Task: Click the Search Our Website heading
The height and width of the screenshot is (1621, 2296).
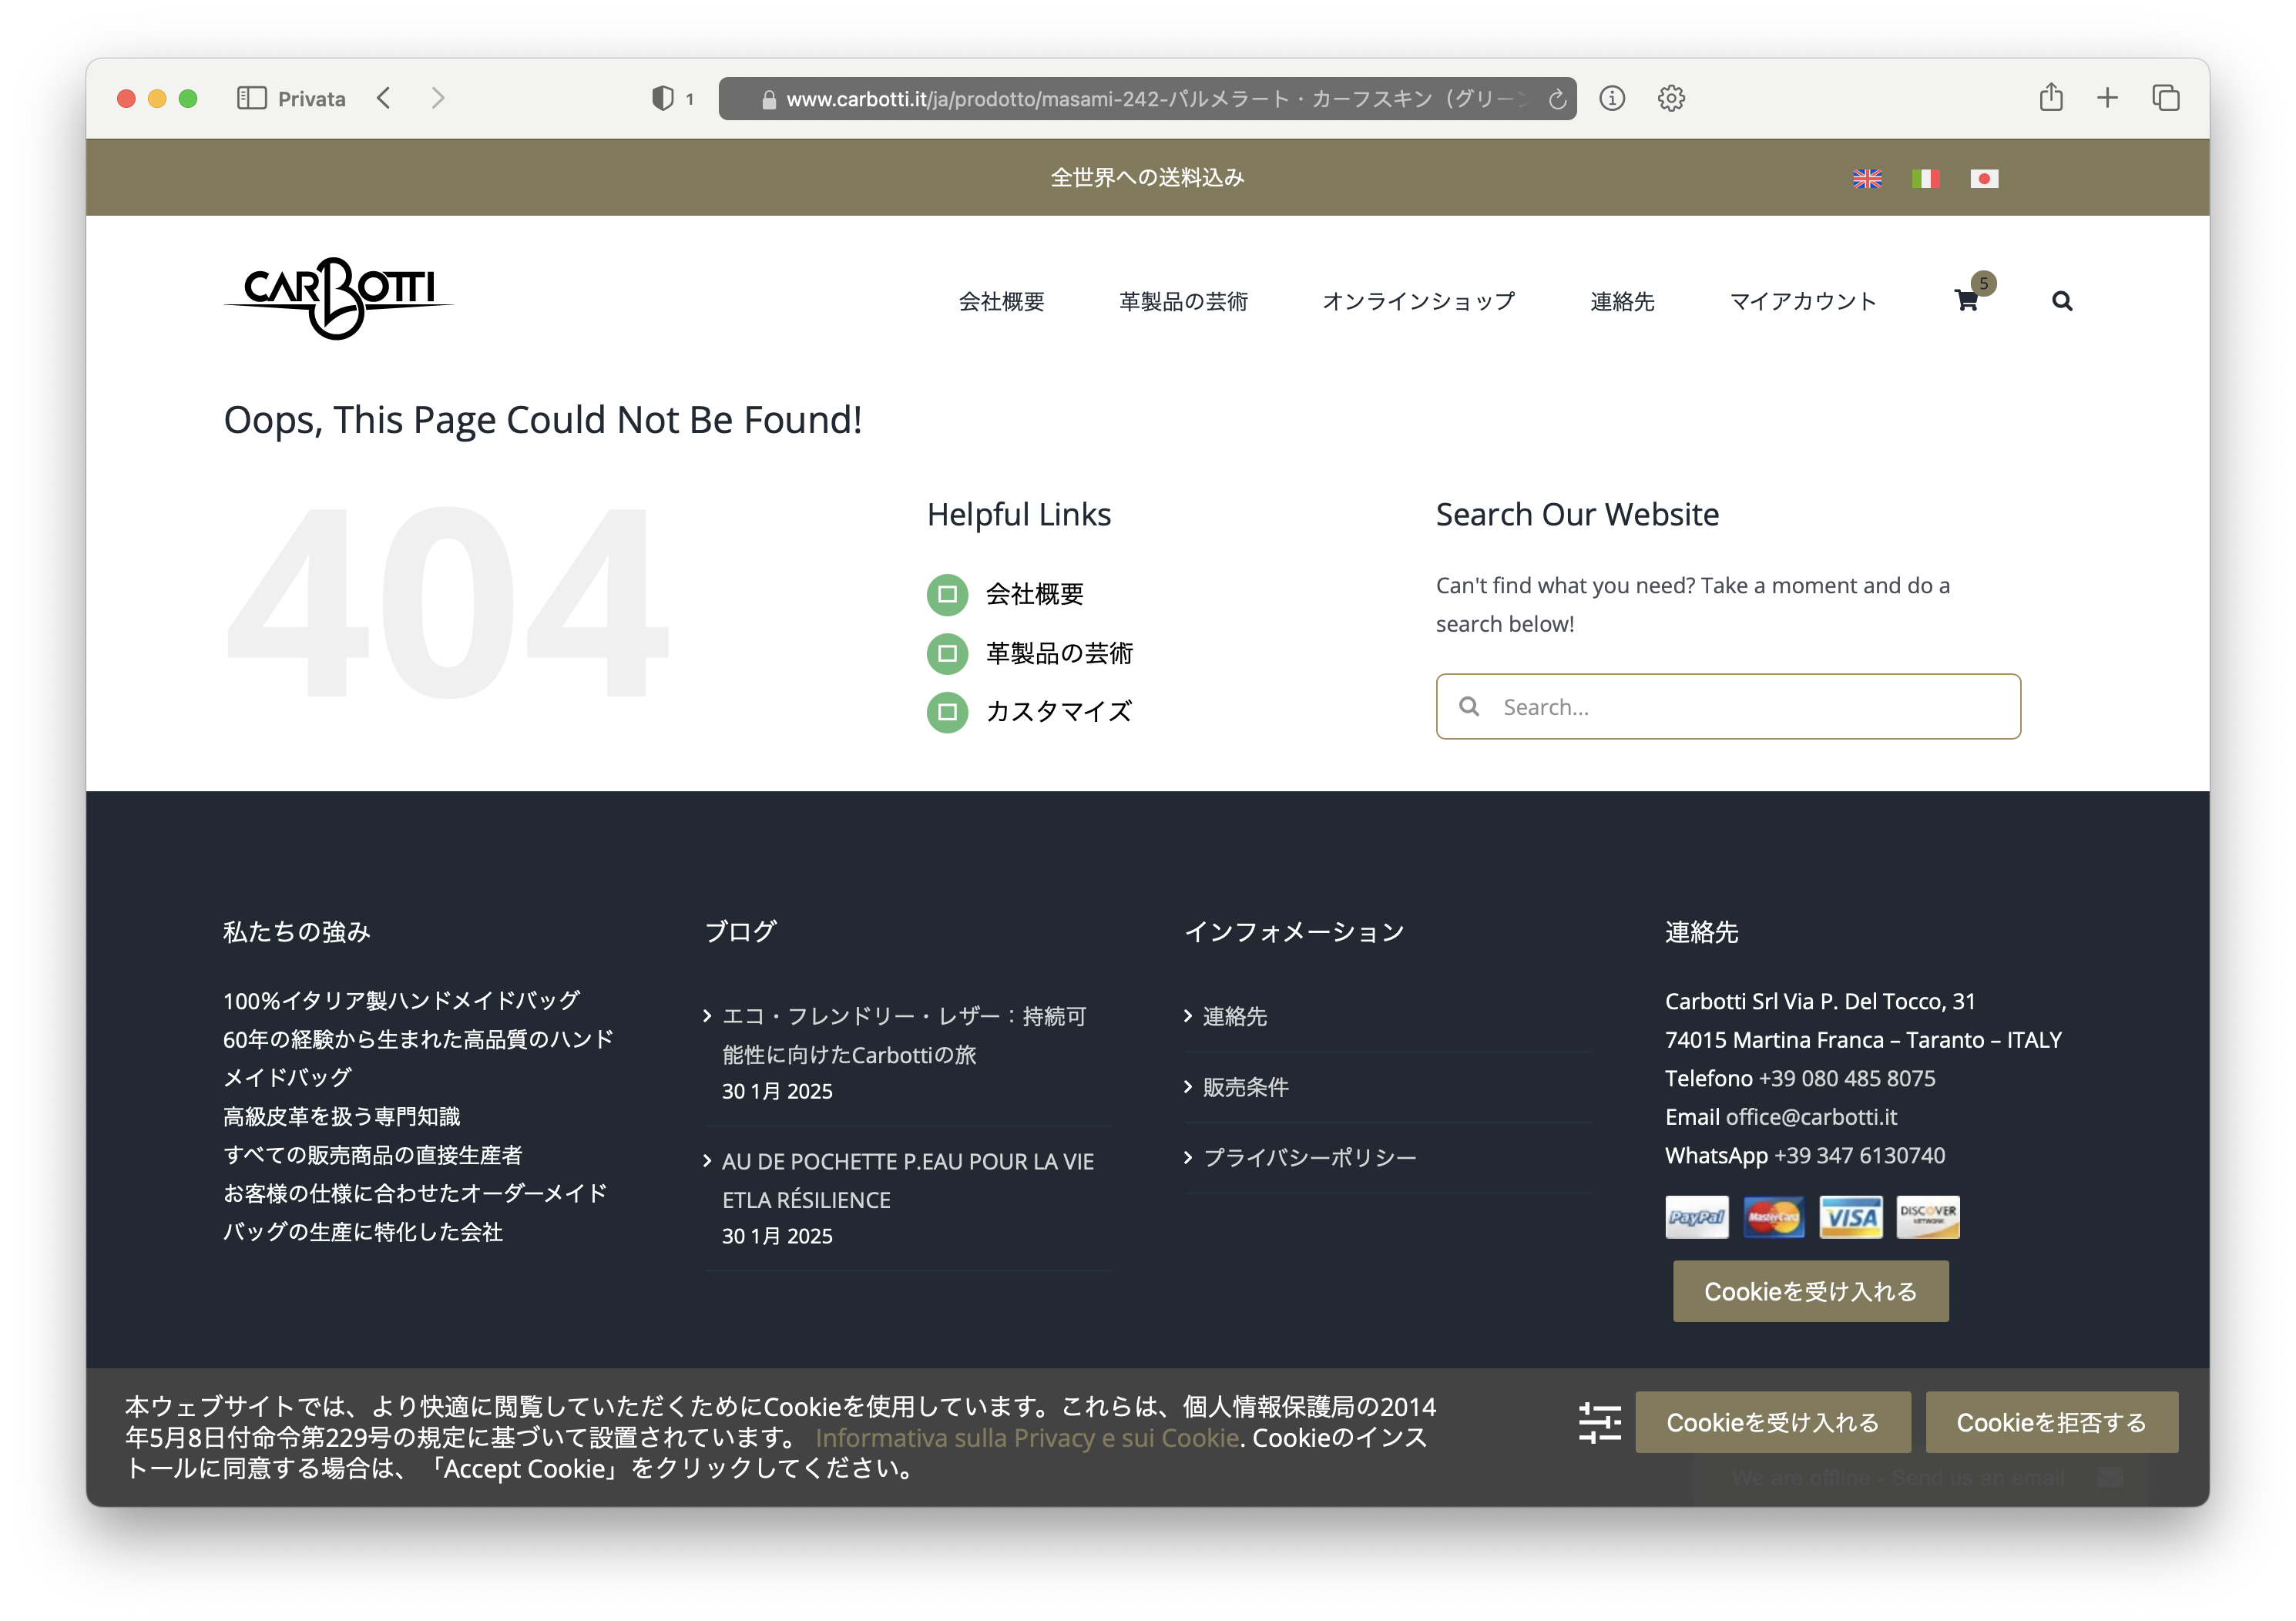Action: tap(1577, 514)
